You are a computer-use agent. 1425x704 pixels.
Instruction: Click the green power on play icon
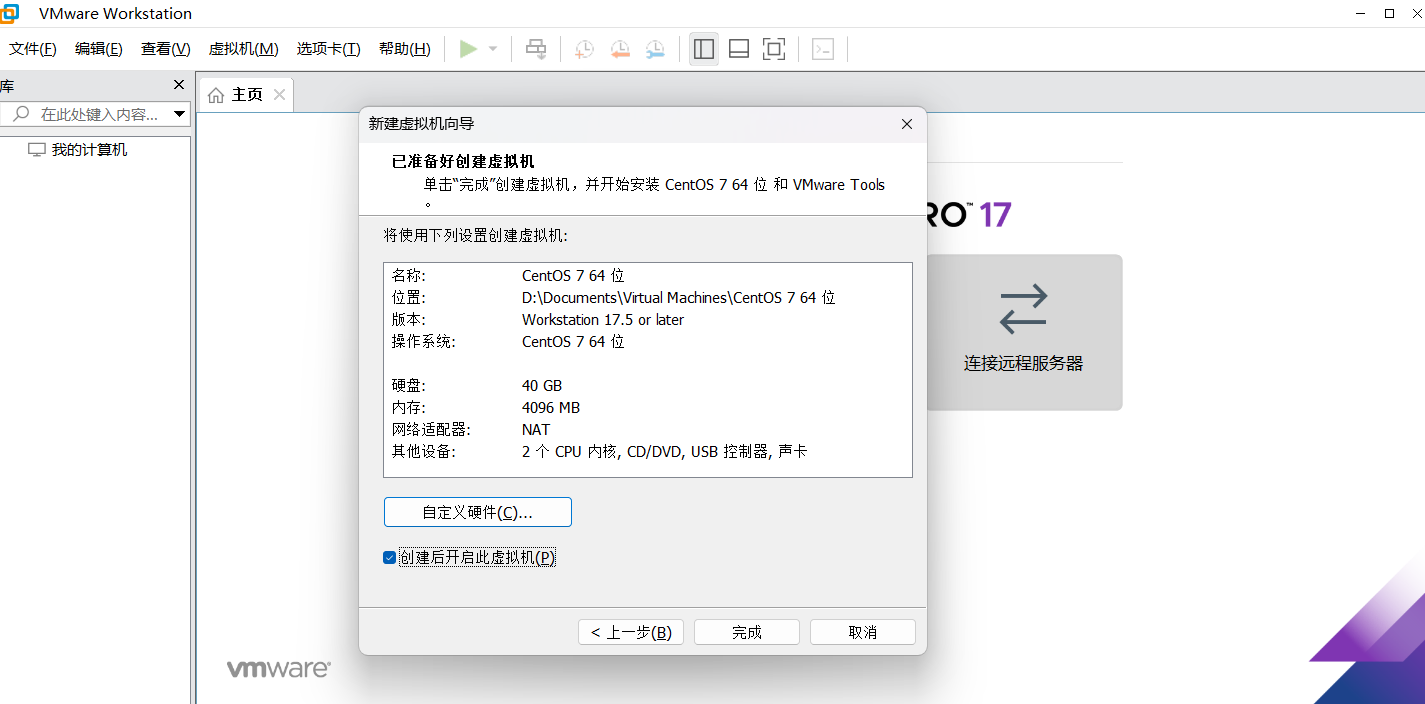point(468,49)
